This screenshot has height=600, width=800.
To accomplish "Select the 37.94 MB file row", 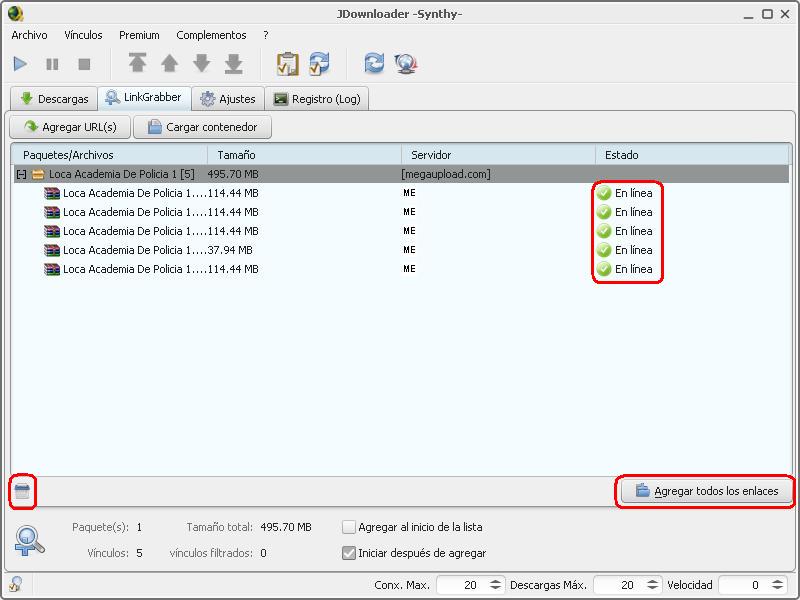I will pos(401,250).
